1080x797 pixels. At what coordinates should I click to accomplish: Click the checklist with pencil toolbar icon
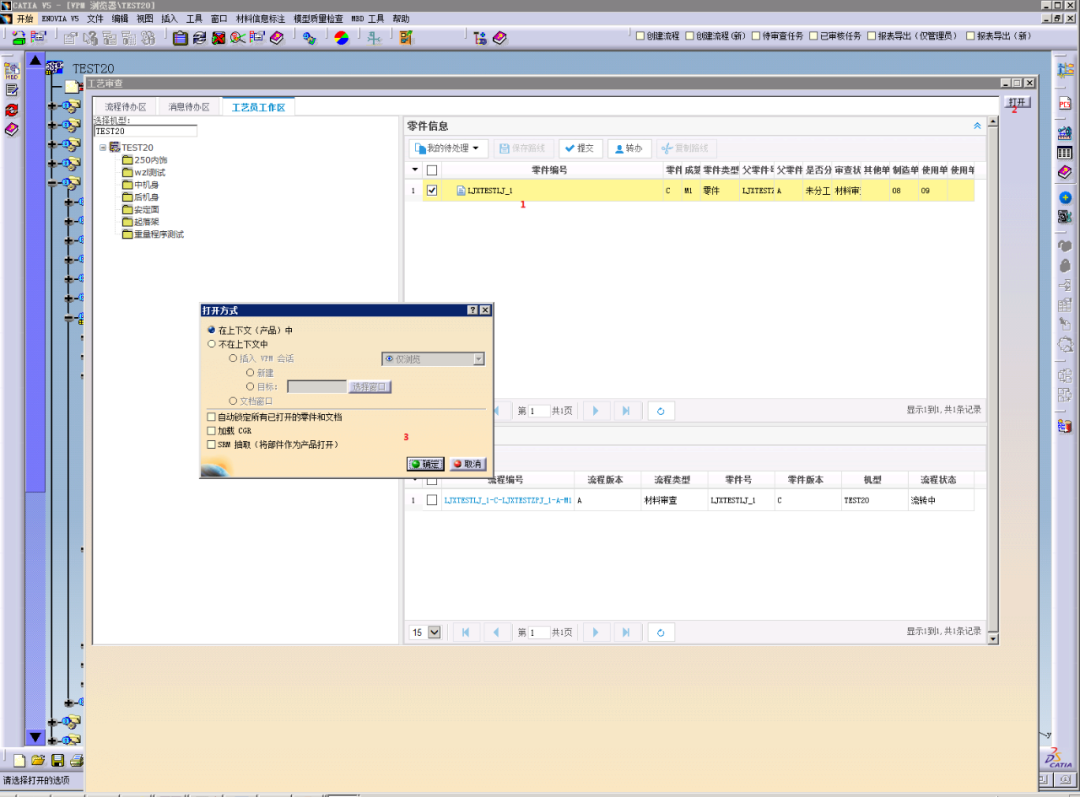coord(406,38)
